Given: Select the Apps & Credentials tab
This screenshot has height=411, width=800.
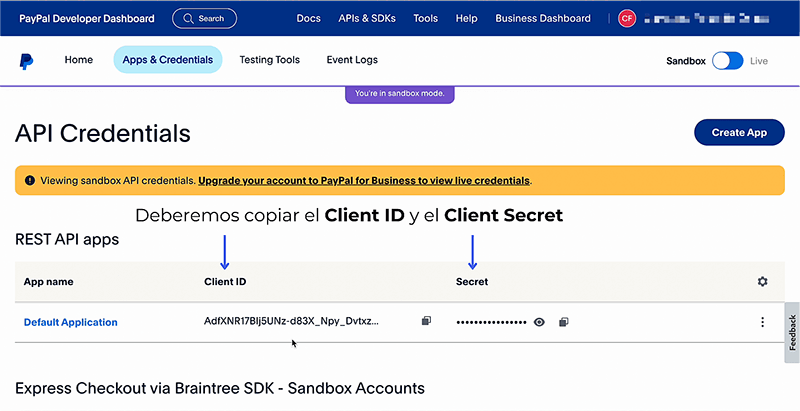Looking at the screenshot, I should tap(168, 60).
